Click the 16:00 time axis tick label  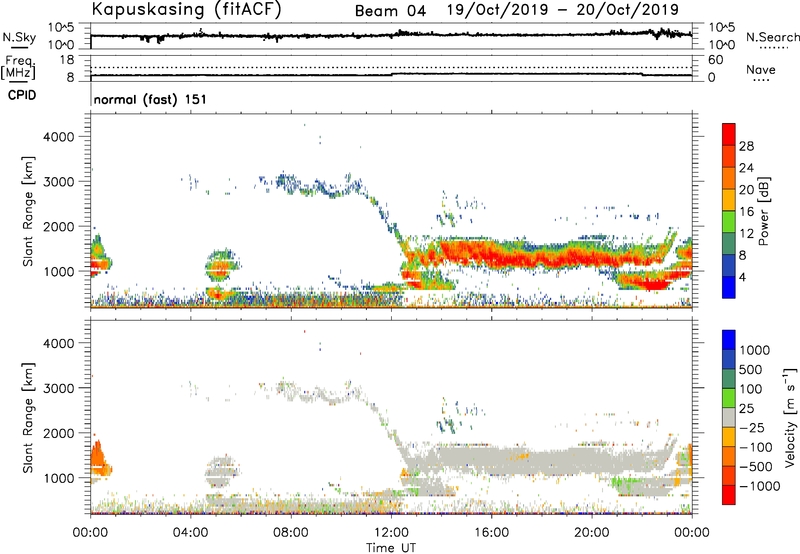click(491, 533)
